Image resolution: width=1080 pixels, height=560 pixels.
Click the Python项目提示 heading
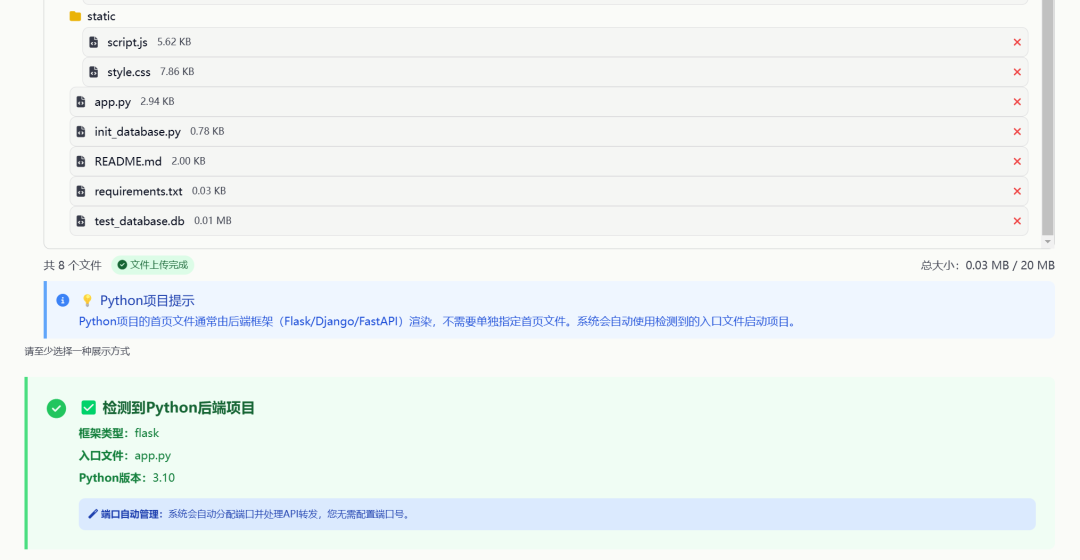point(147,300)
